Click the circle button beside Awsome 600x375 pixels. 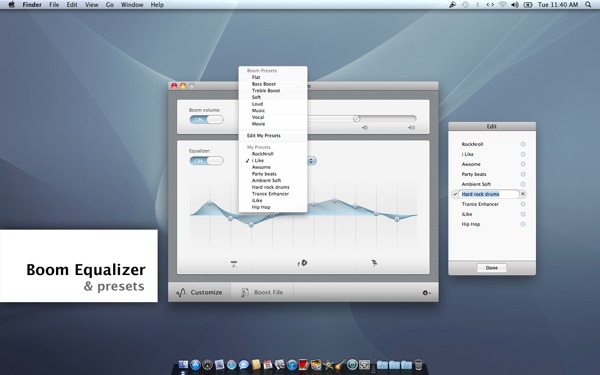[523, 164]
